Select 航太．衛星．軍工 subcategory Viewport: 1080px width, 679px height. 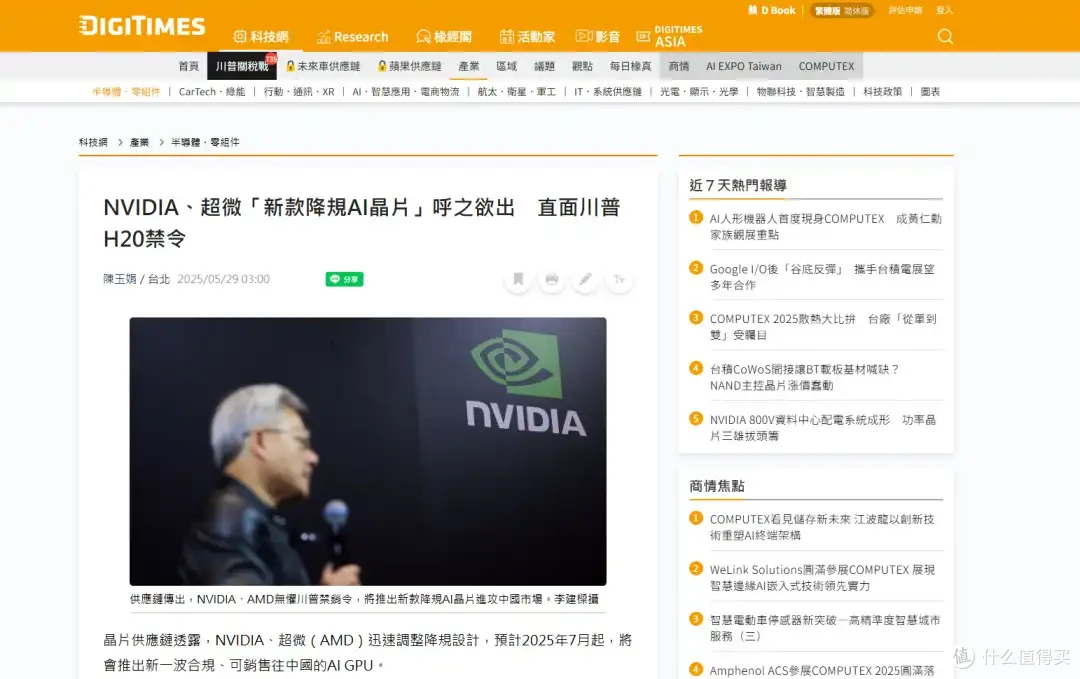click(x=517, y=92)
